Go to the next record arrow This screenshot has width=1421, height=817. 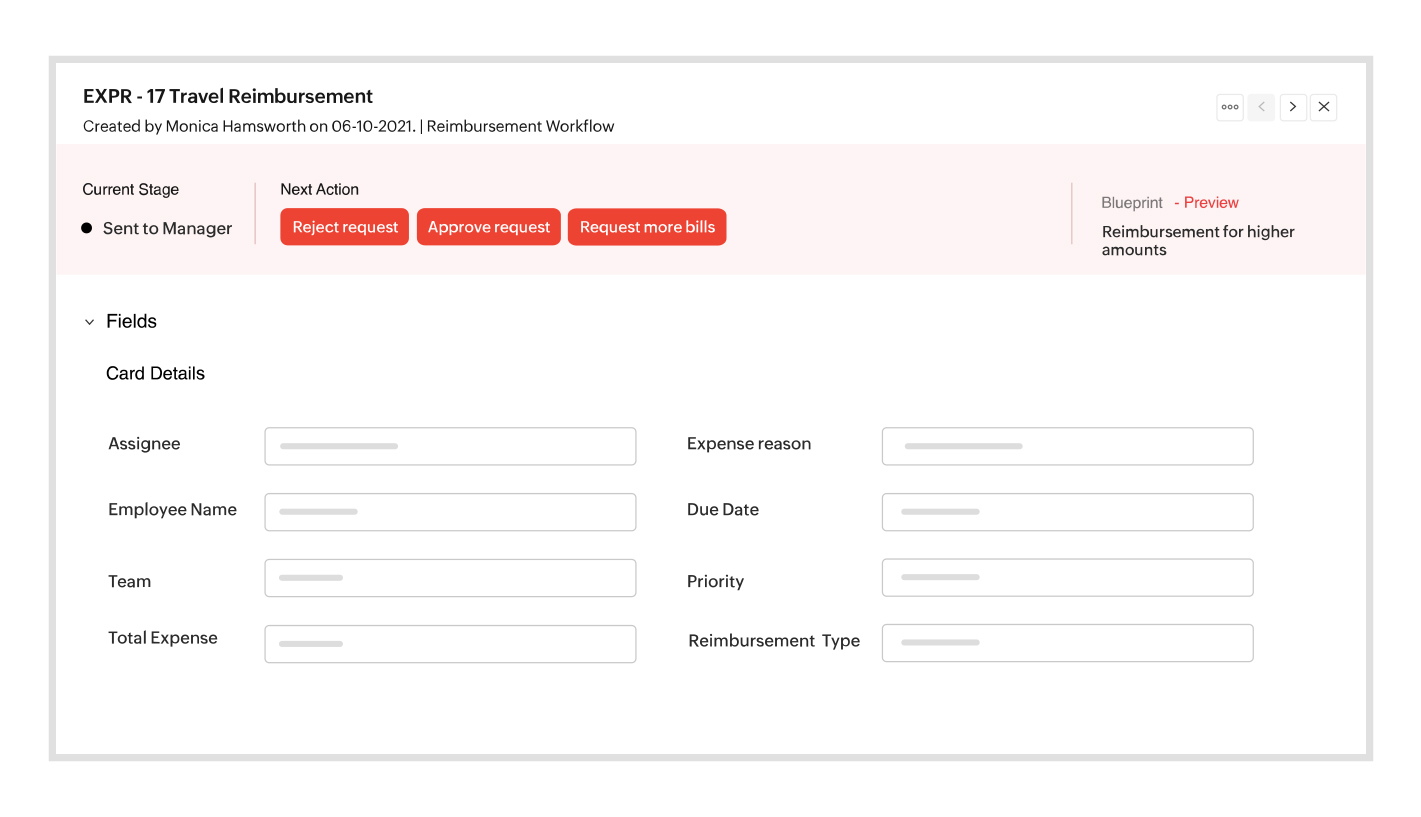1293,107
